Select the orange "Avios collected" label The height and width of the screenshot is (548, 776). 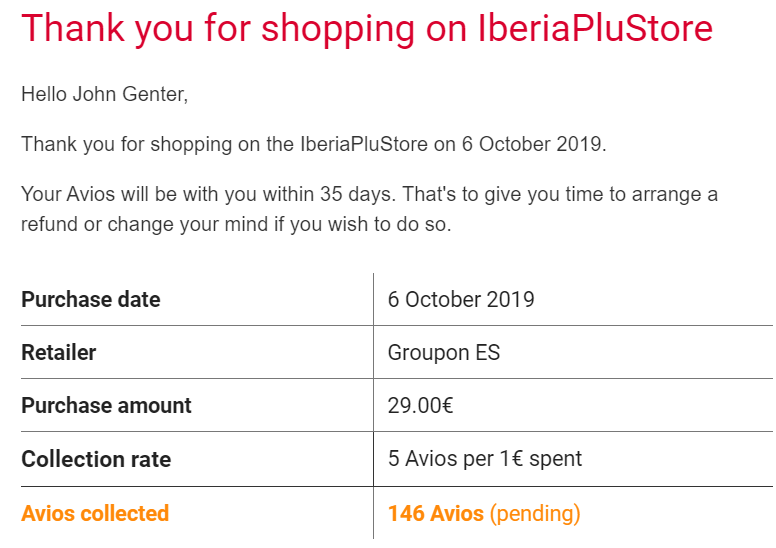[x=95, y=513]
